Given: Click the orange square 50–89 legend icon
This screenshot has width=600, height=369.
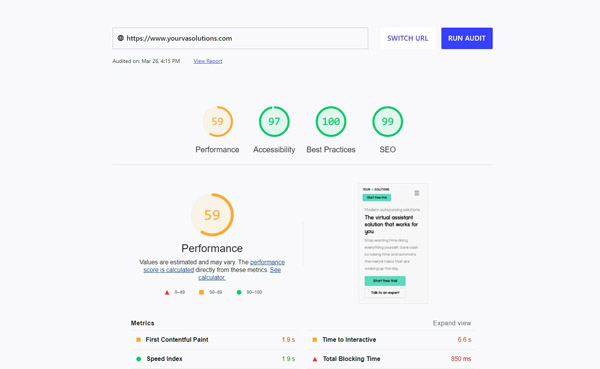Looking at the screenshot, I should [x=201, y=292].
